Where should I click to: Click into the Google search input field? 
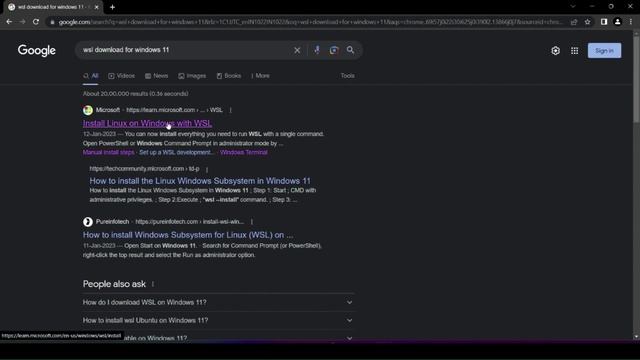coord(186,50)
